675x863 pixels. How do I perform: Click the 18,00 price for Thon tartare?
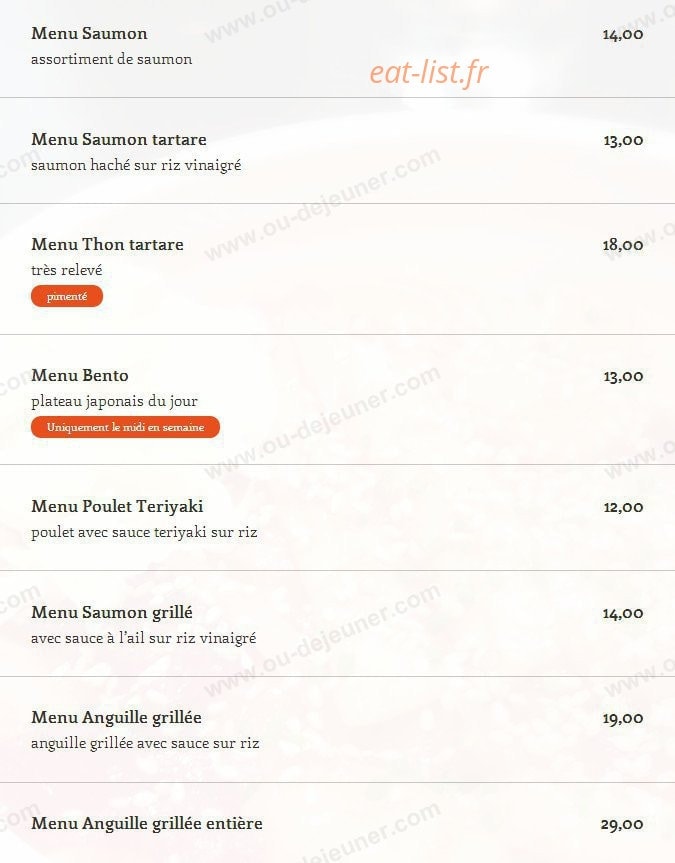click(x=623, y=245)
